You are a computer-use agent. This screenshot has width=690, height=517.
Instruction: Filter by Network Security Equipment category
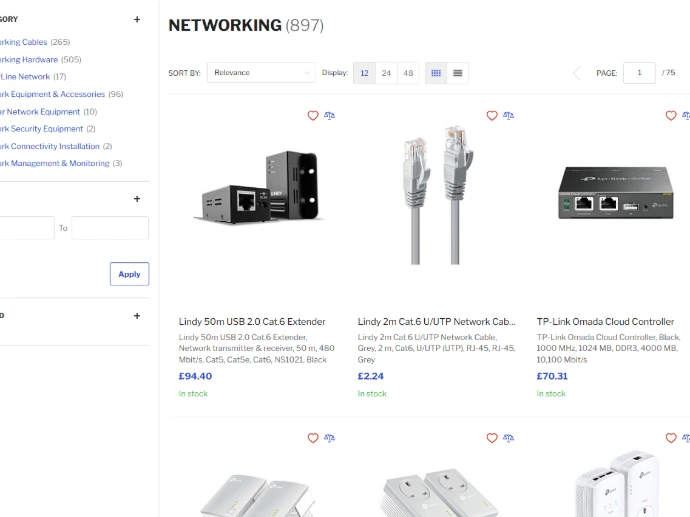(40, 128)
